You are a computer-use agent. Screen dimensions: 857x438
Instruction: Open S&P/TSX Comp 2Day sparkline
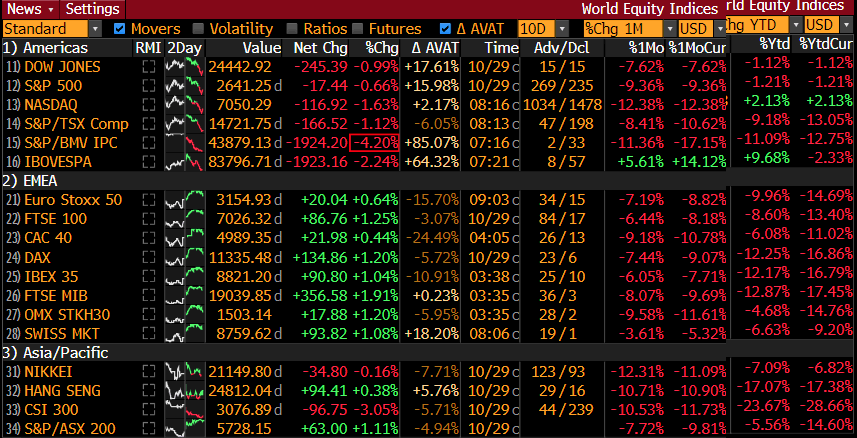(x=185, y=124)
